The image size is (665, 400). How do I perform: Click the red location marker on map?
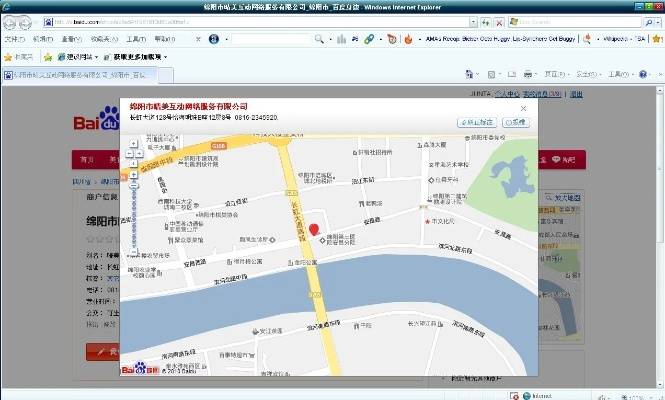point(314,232)
